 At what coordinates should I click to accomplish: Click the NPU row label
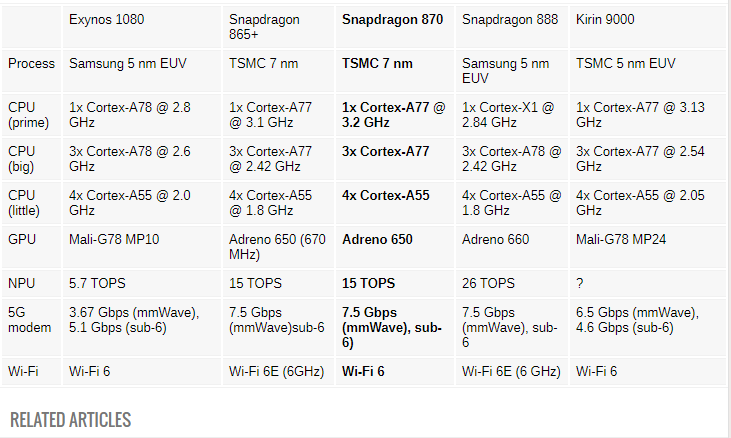[x=23, y=283]
